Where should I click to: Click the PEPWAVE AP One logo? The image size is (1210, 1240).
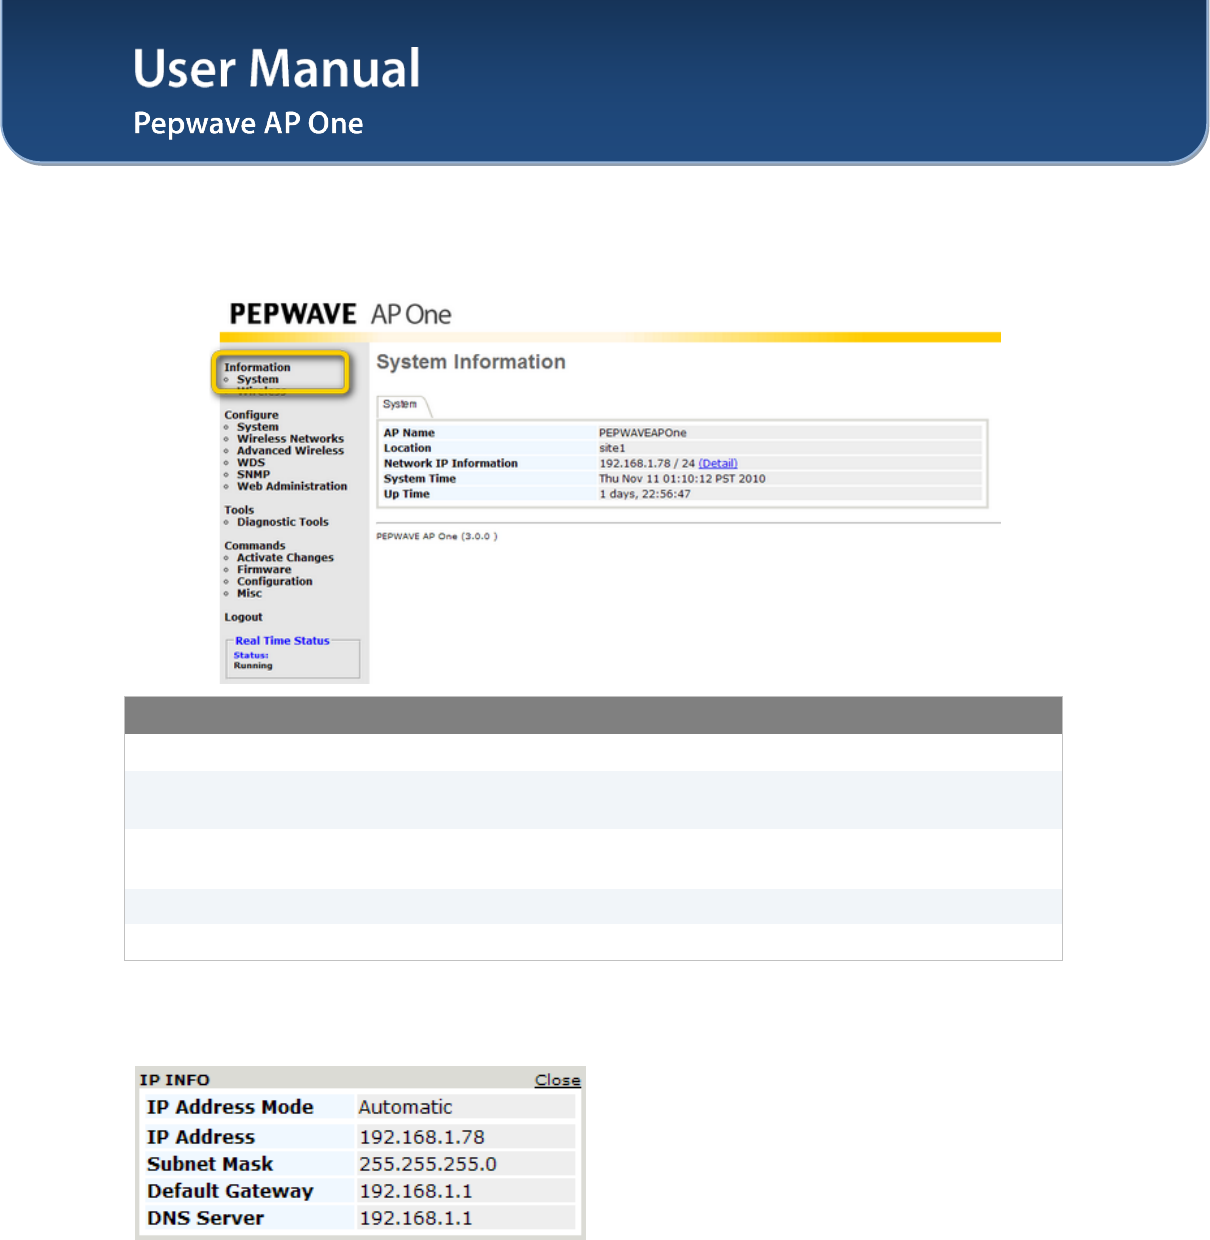click(340, 314)
